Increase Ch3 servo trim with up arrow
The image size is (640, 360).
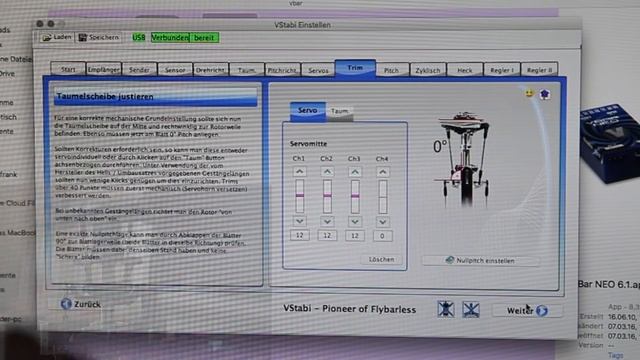coord(355,172)
